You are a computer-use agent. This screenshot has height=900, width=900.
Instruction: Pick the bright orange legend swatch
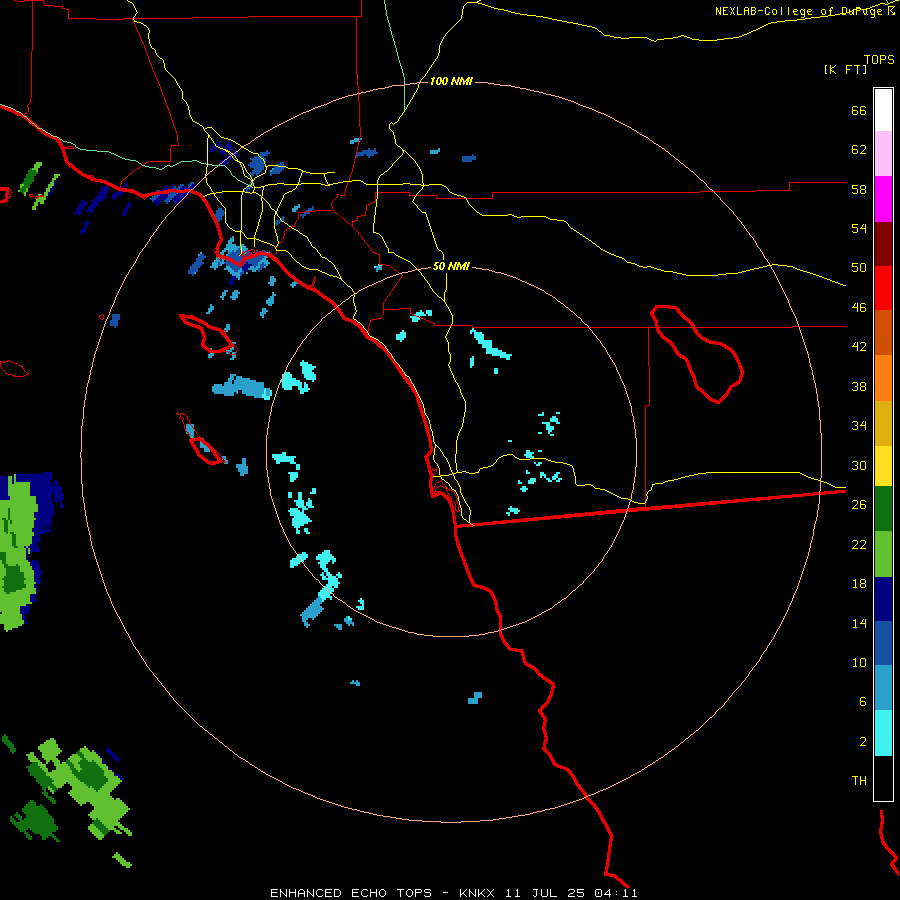pyautogui.click(x=883, y=378)
